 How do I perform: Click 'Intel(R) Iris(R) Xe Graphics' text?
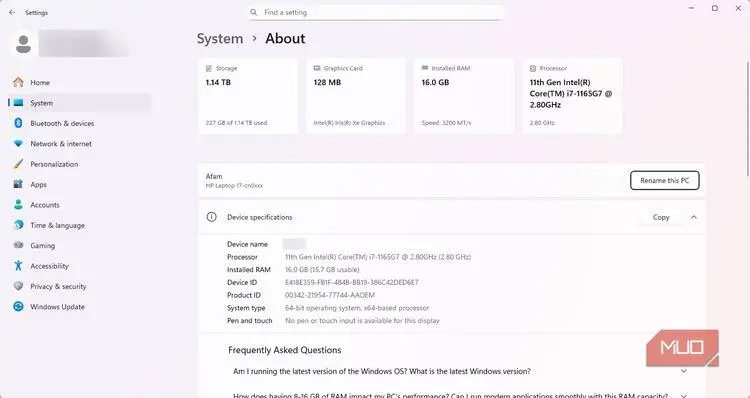click(x=349, y=123)
